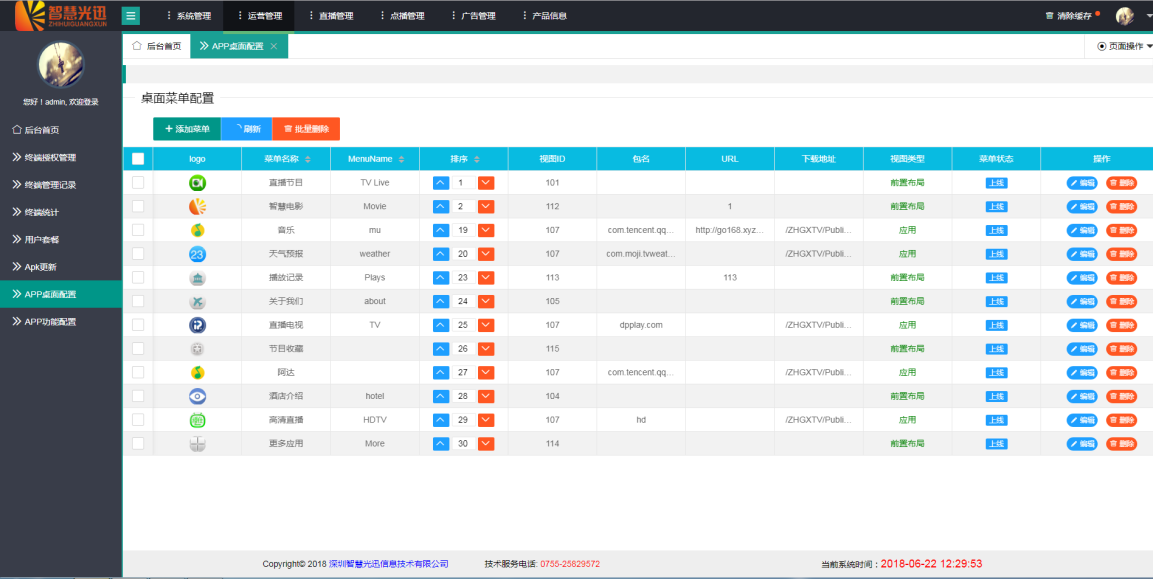Check the box for the 音乐 row
Image resolution: width=1153 pixels, height=579 pixels.
pyautogui.click(x=138, y=230)
